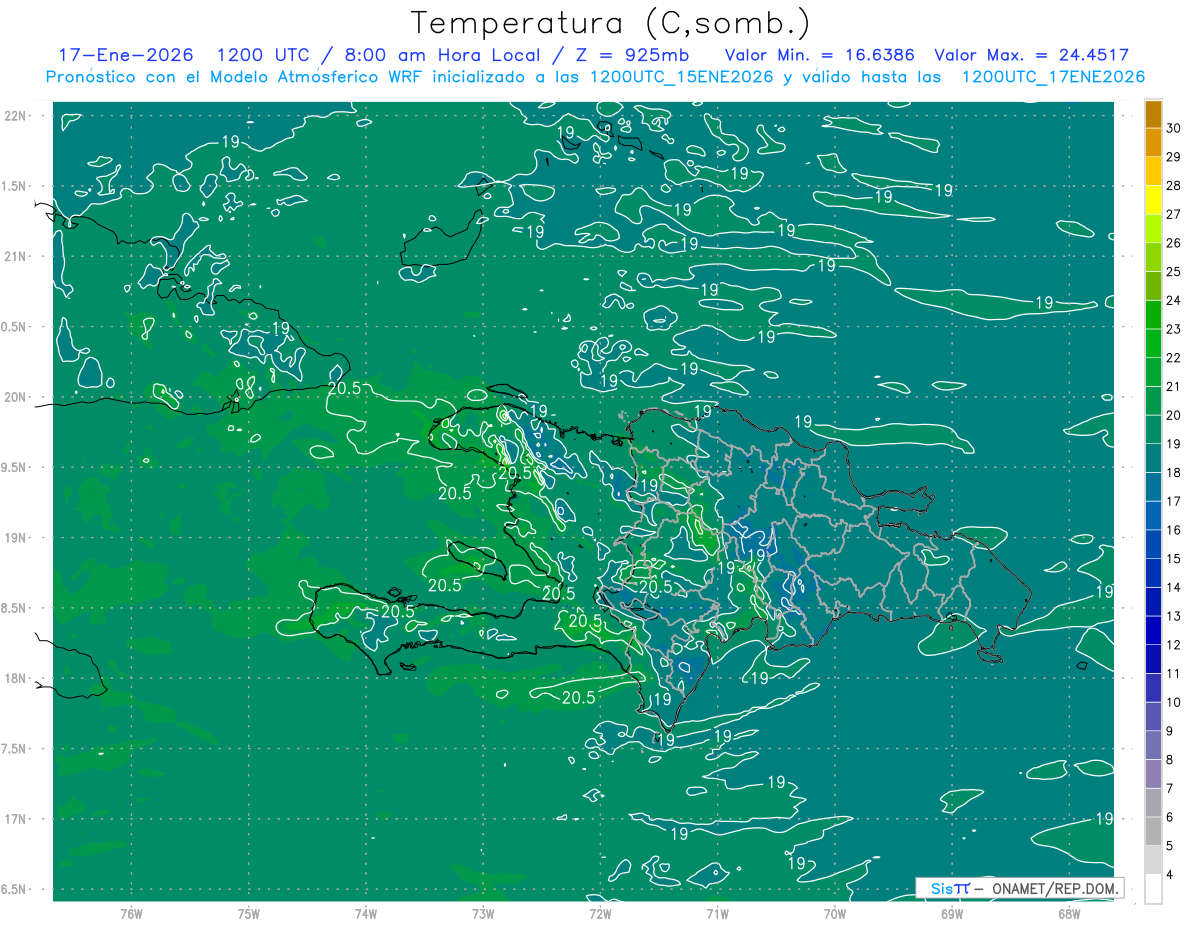This screenshot has height=927, width=1200.
Task: Click the color bar value '14'
Action: (x=1174, y=587)
